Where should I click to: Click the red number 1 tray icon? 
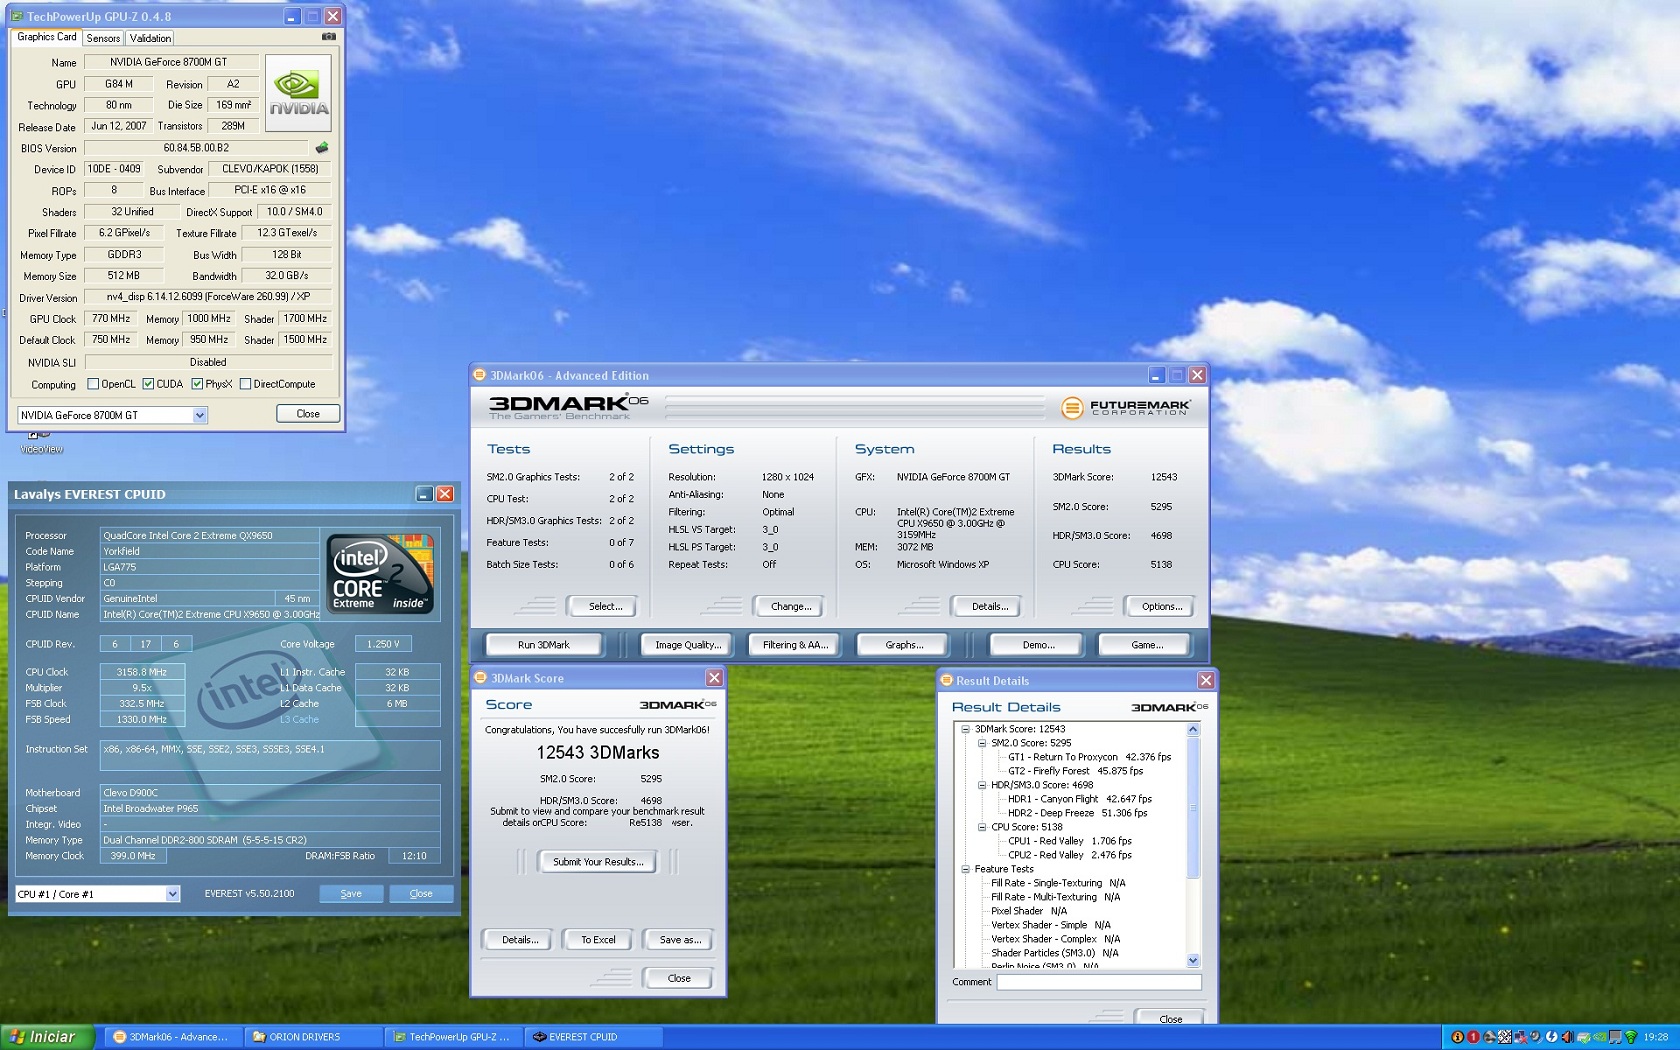(x=1473, y=1037)
